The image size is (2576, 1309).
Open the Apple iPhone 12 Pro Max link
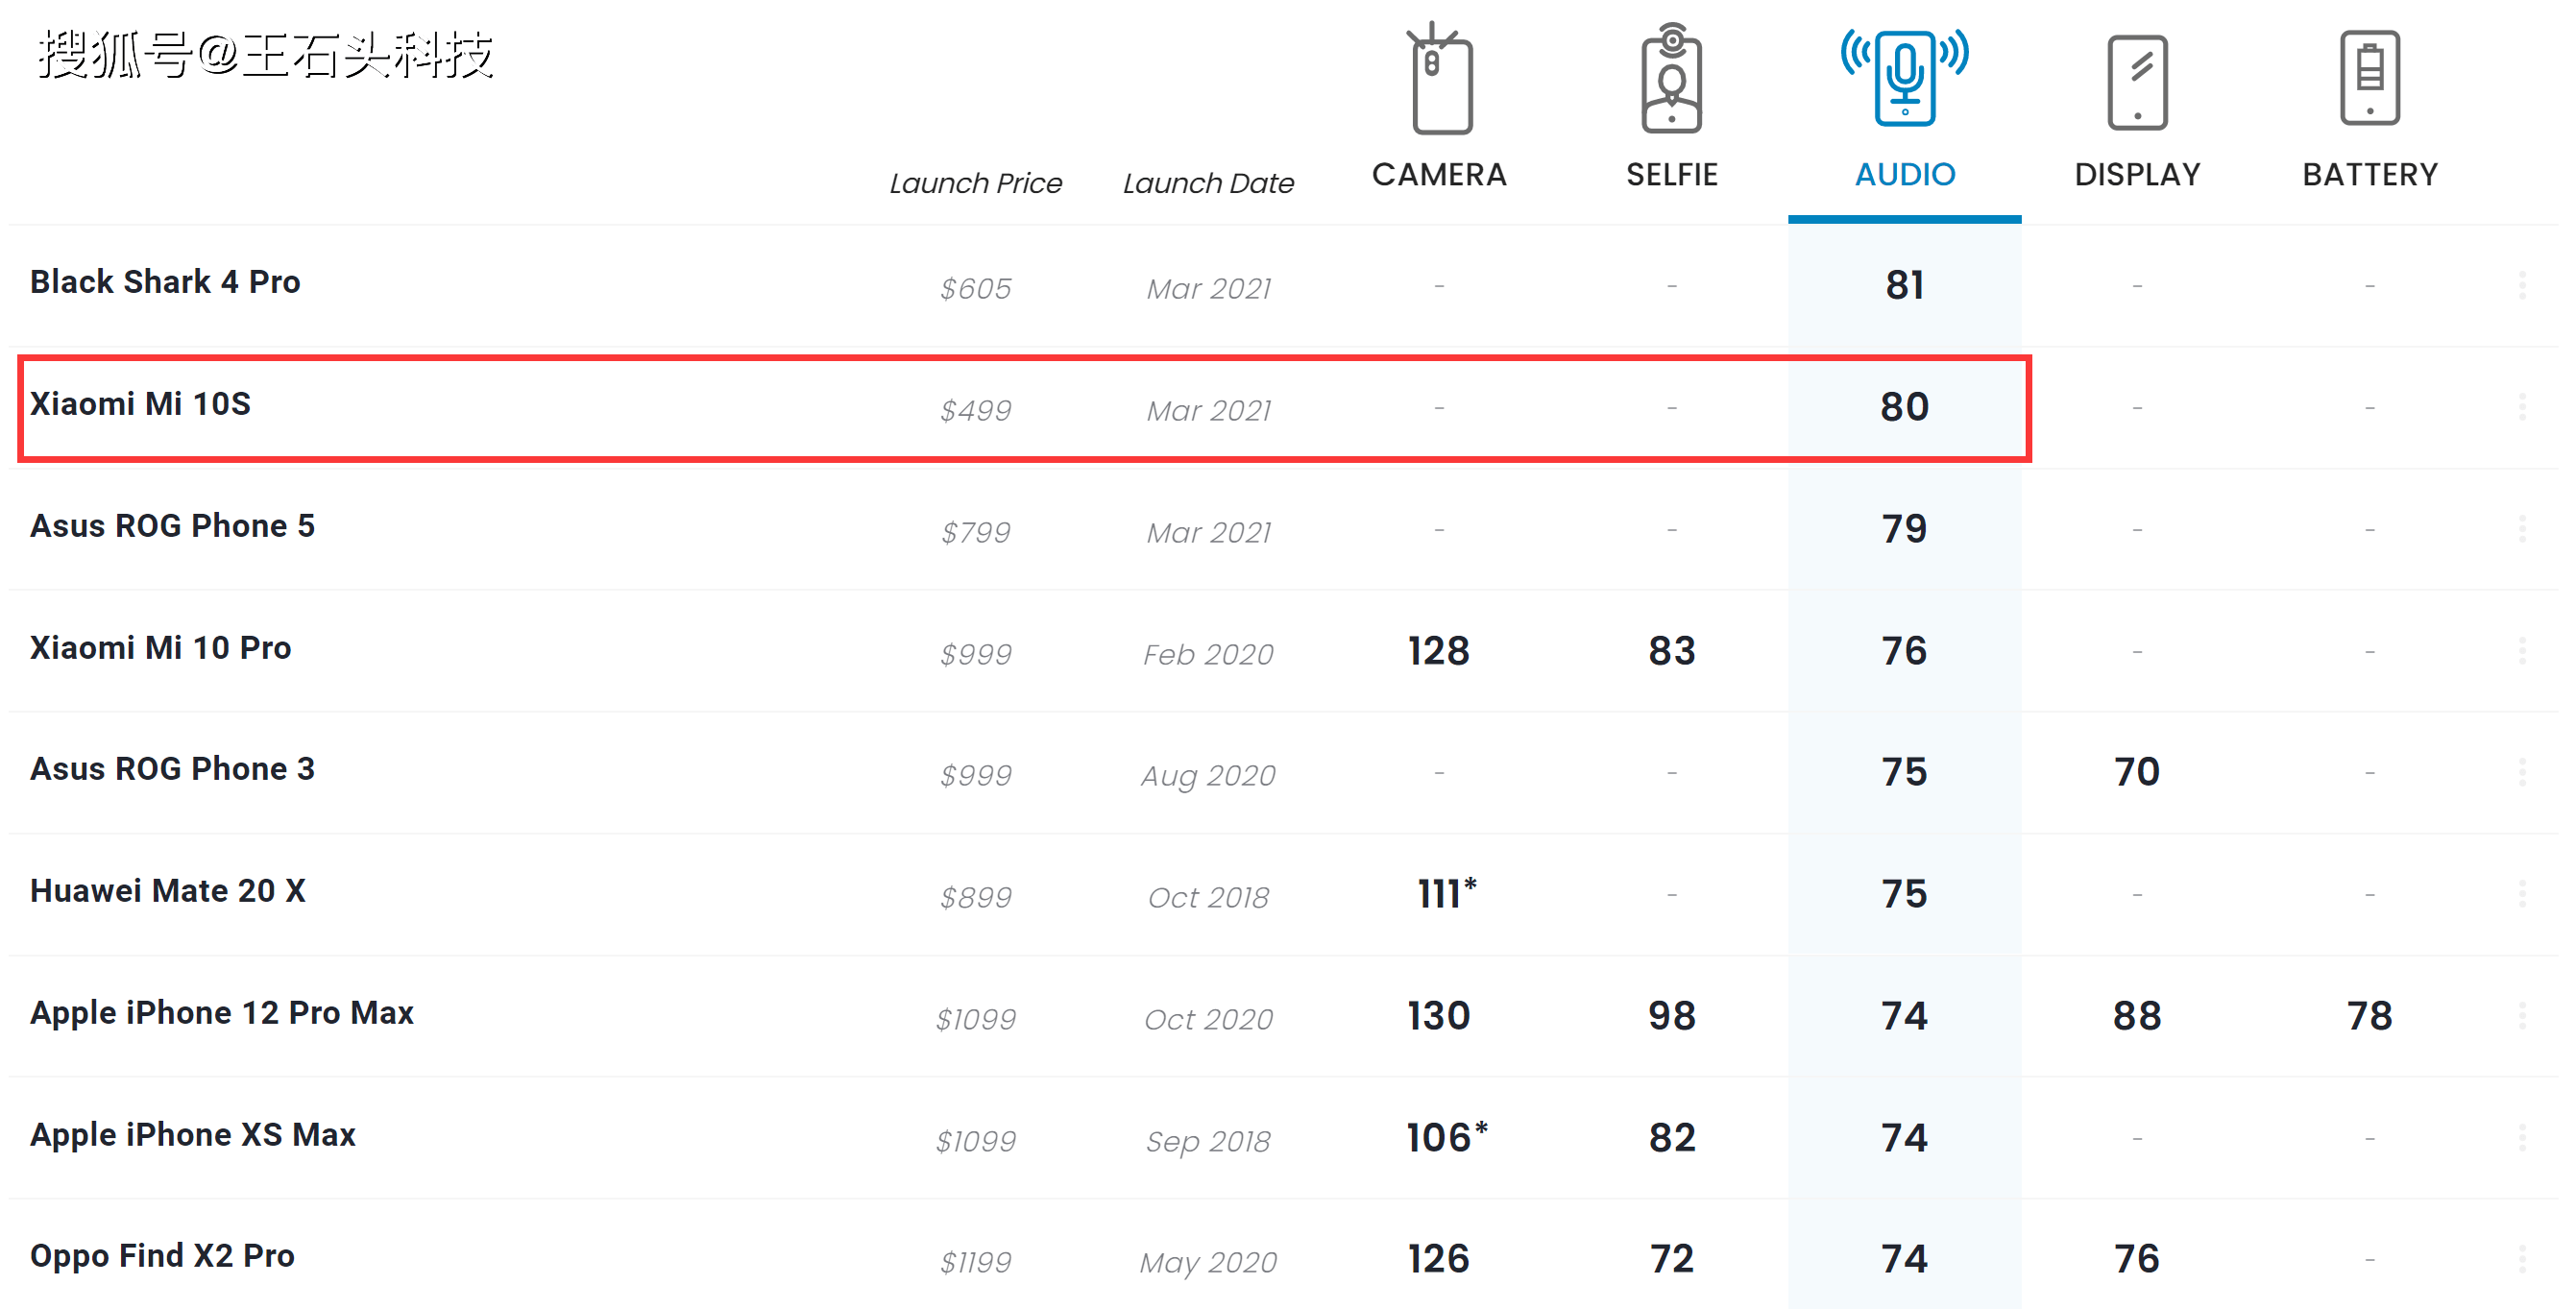[x=222, y=1013]
